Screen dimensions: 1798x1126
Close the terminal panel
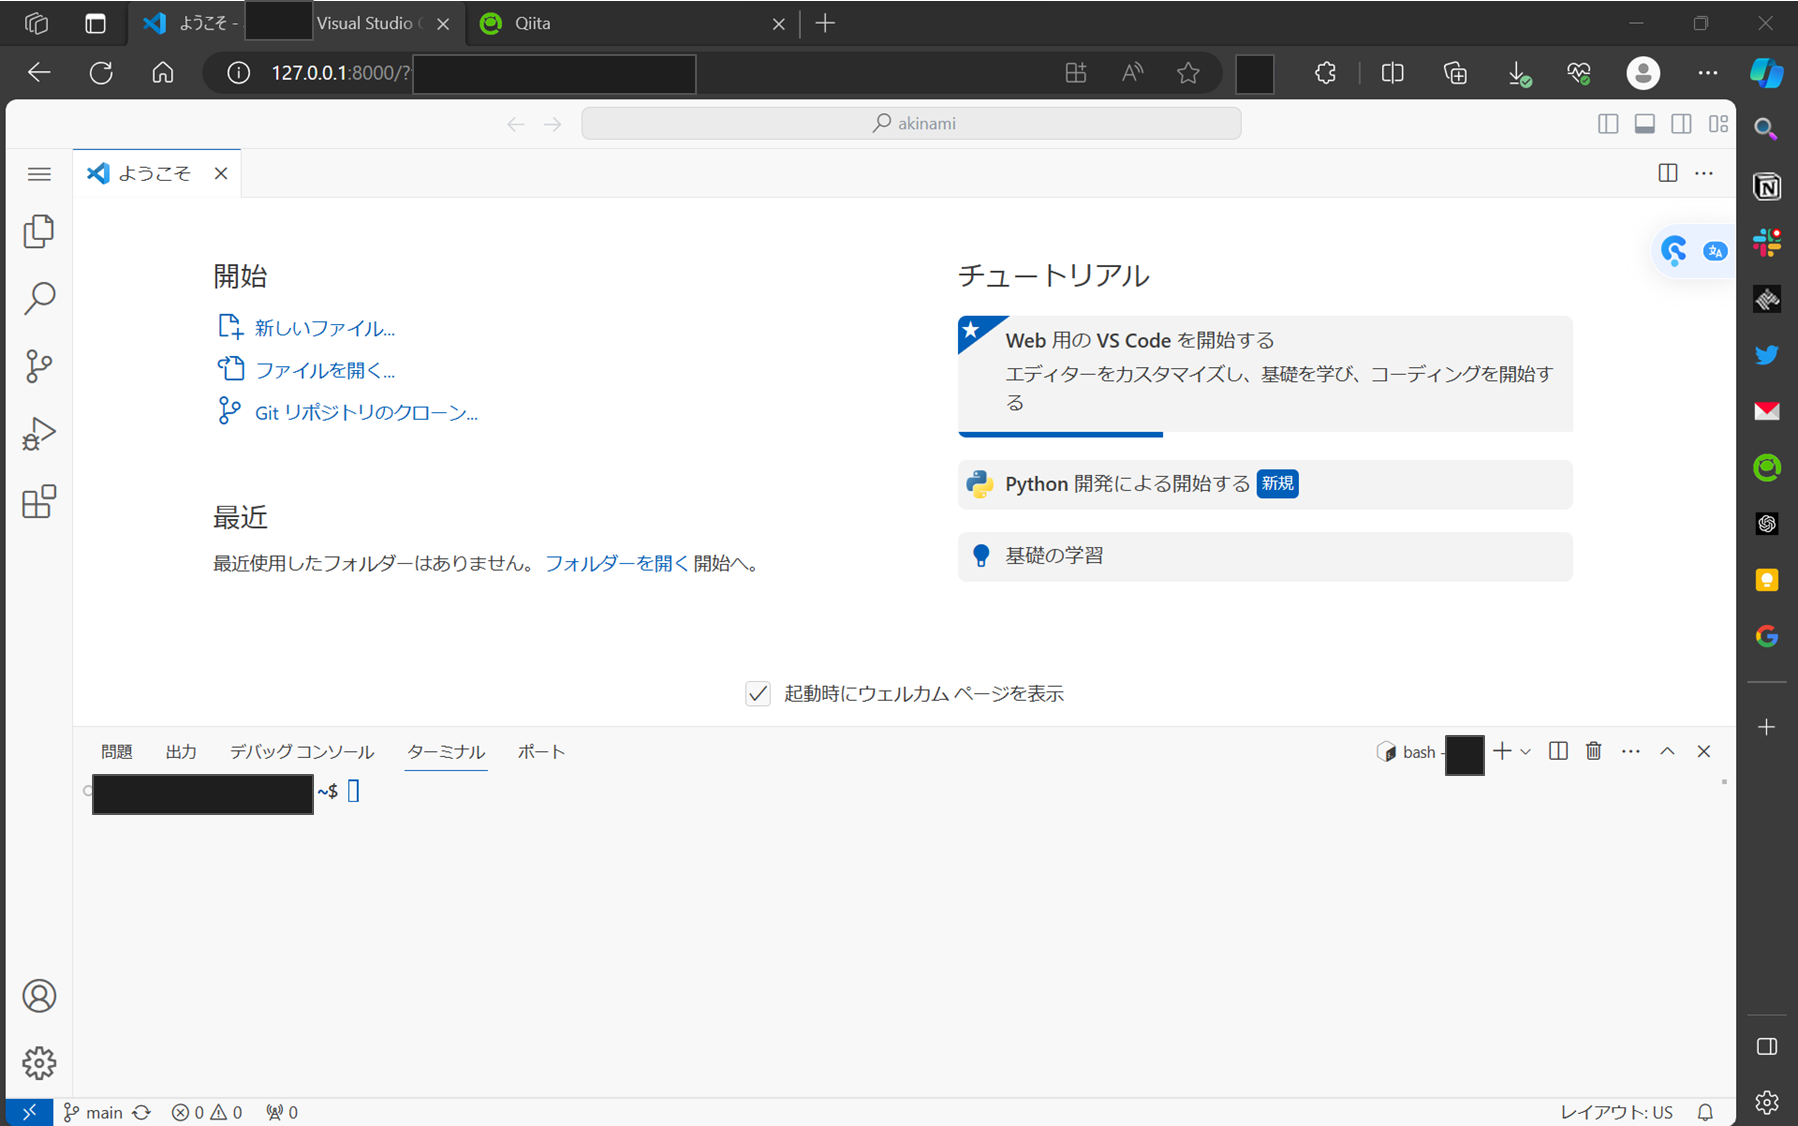(1704, 751)
